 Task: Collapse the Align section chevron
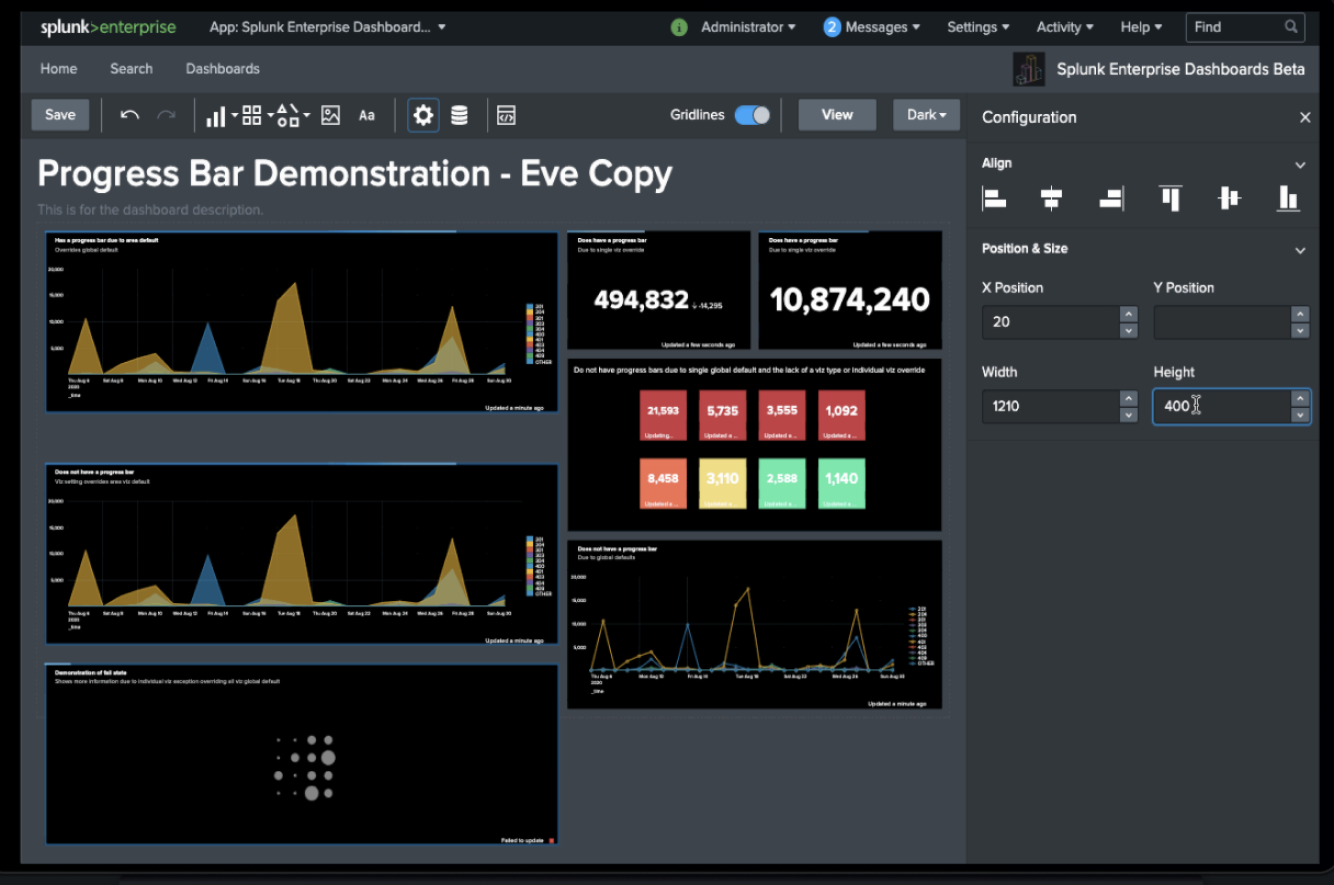1300,165
